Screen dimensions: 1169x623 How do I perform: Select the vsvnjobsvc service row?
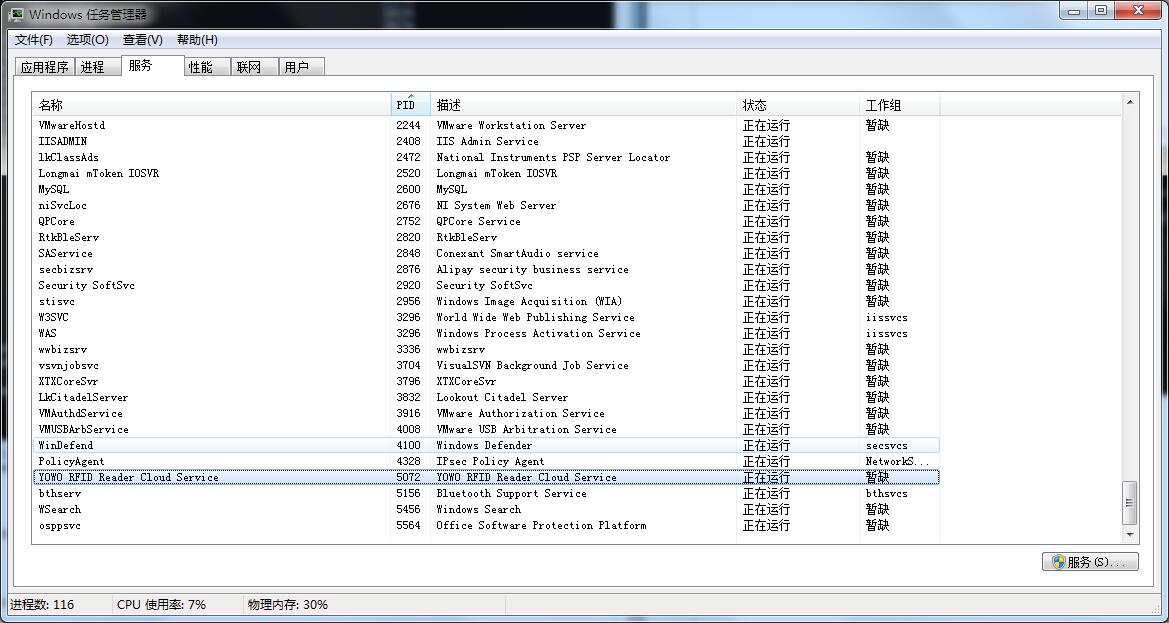click(486, 365)
